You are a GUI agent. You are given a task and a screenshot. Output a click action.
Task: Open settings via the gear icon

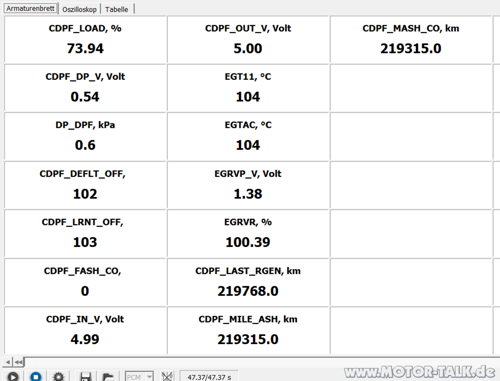59,377
